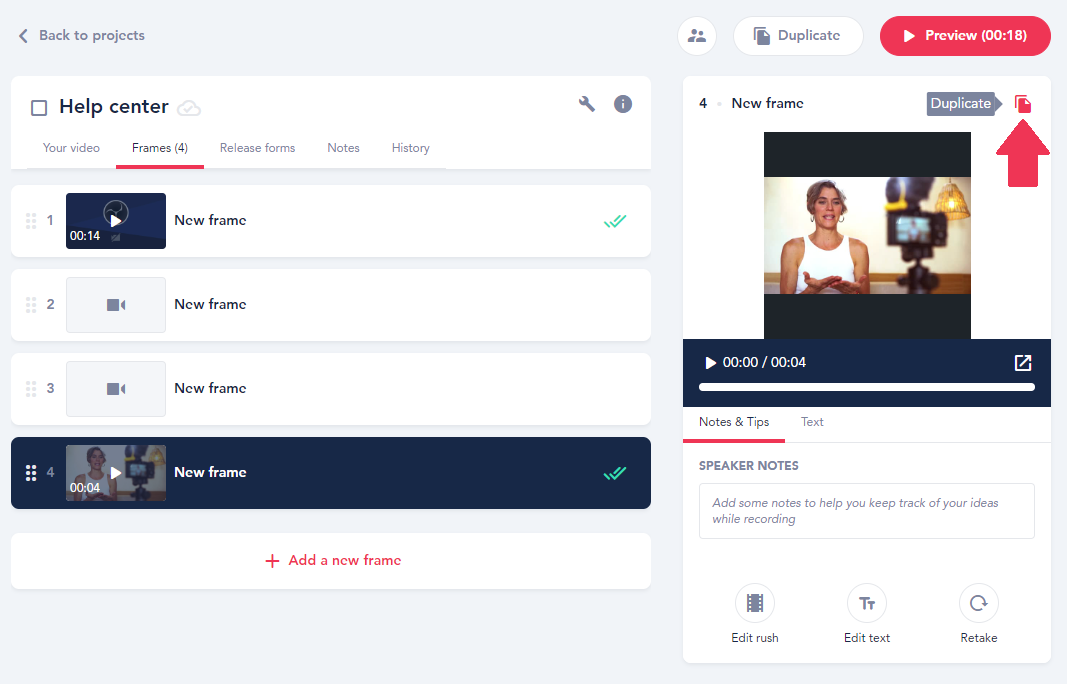1067x684 pixels.
Task: Open the project info icon
Action: (x=623, y=104)
